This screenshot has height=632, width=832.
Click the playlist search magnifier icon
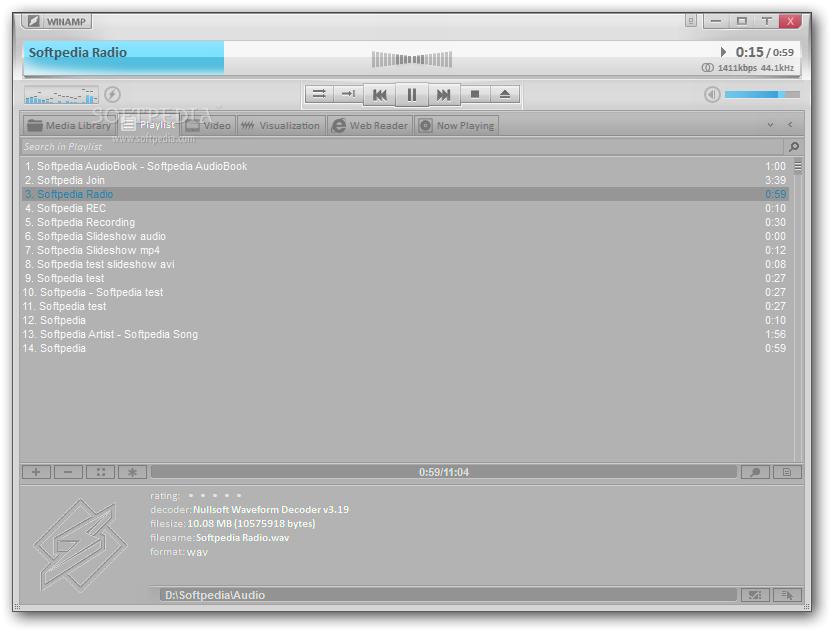pyautogui.click(x=794, y=146)
